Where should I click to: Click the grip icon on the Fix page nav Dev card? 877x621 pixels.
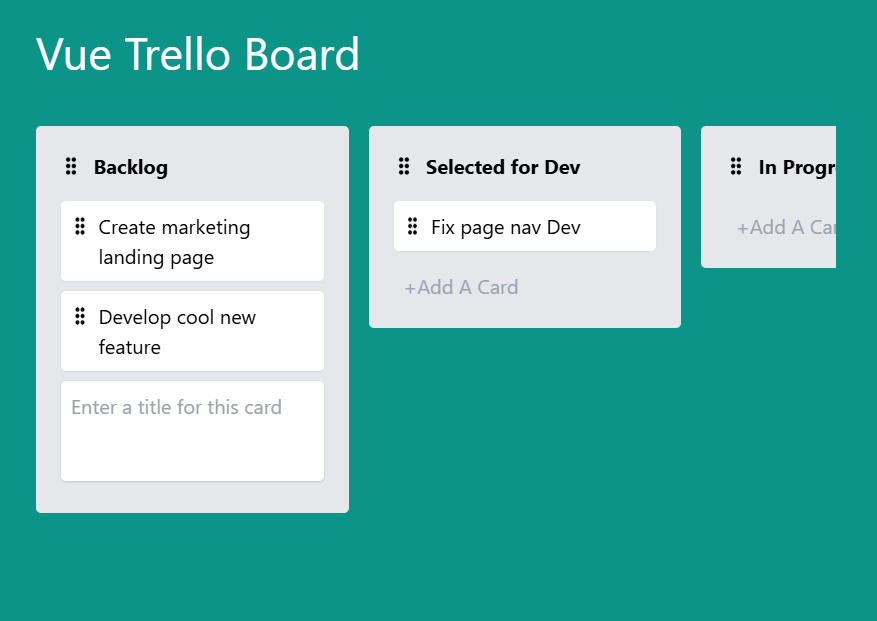pyautogui.click(x=413, y=227)
